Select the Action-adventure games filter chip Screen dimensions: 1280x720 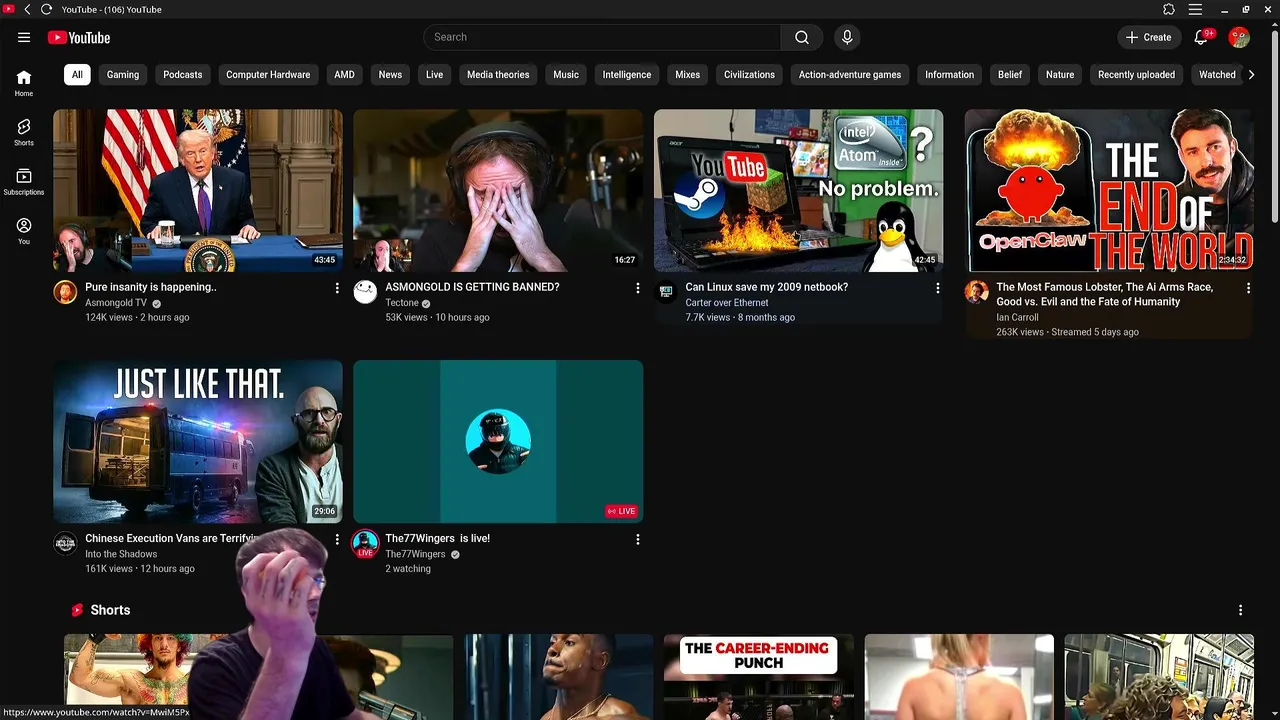pyautogui.click(x=850, y=75)
